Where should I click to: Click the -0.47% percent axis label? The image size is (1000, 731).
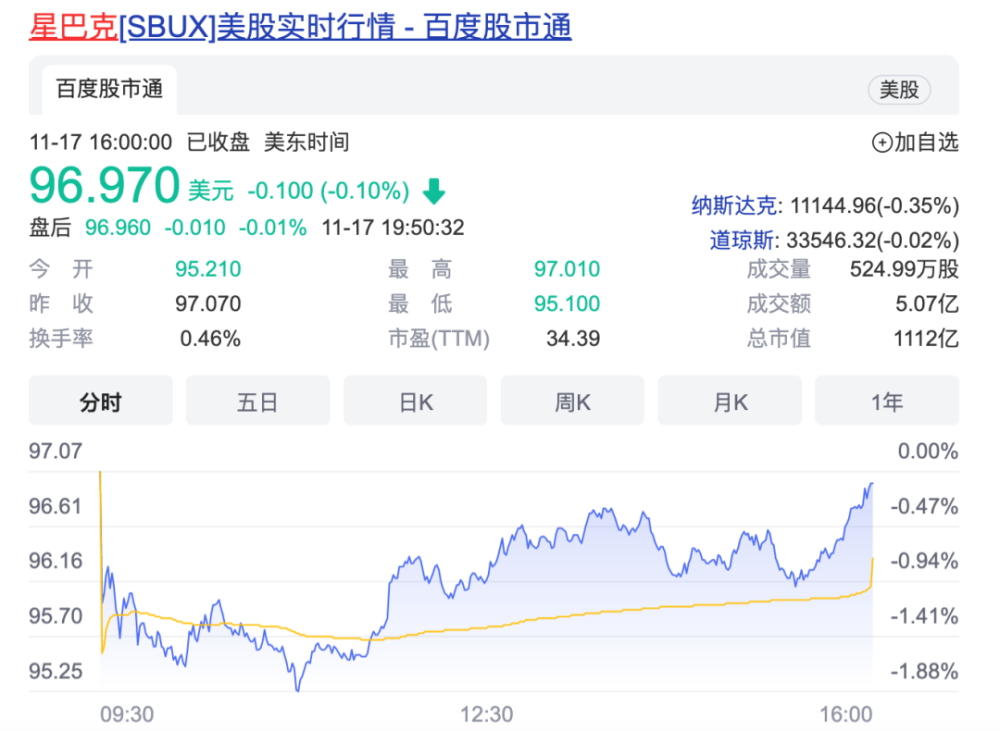[924, 506]
